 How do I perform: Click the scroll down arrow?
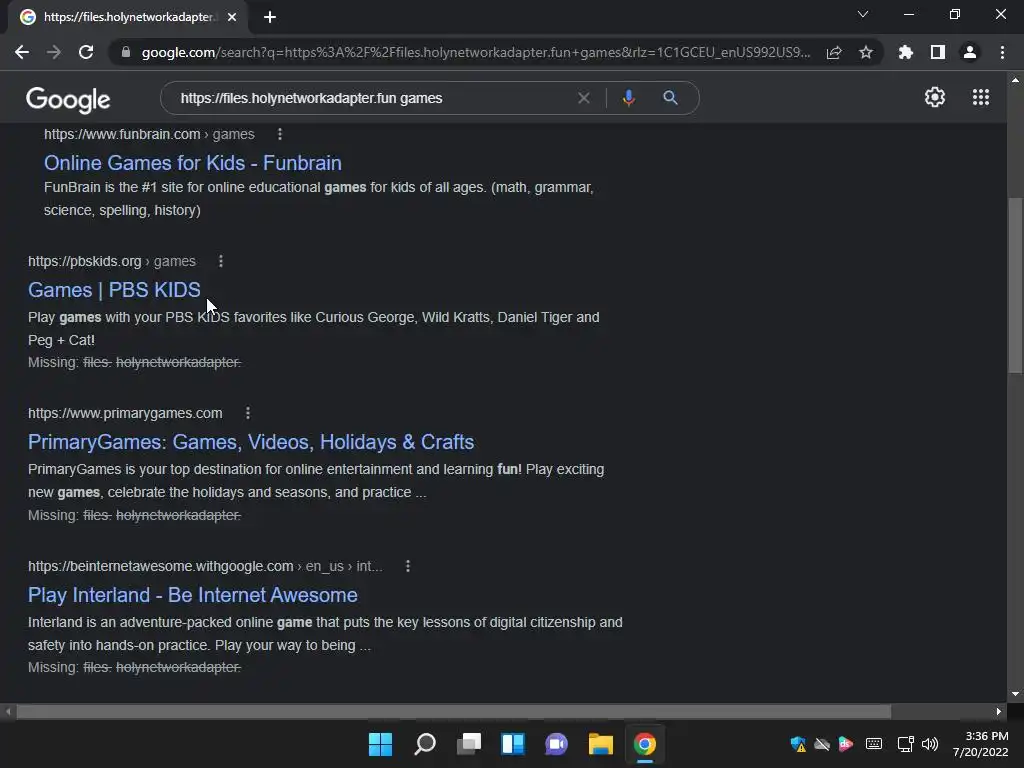(1015, 694)
